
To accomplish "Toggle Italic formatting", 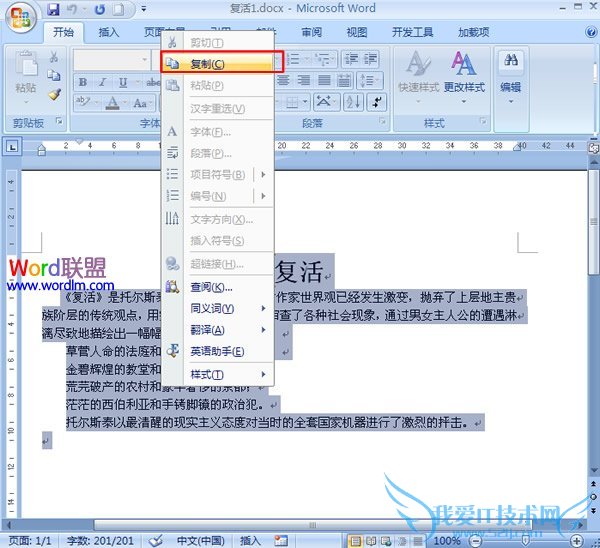I will click(x=103, y=82).
